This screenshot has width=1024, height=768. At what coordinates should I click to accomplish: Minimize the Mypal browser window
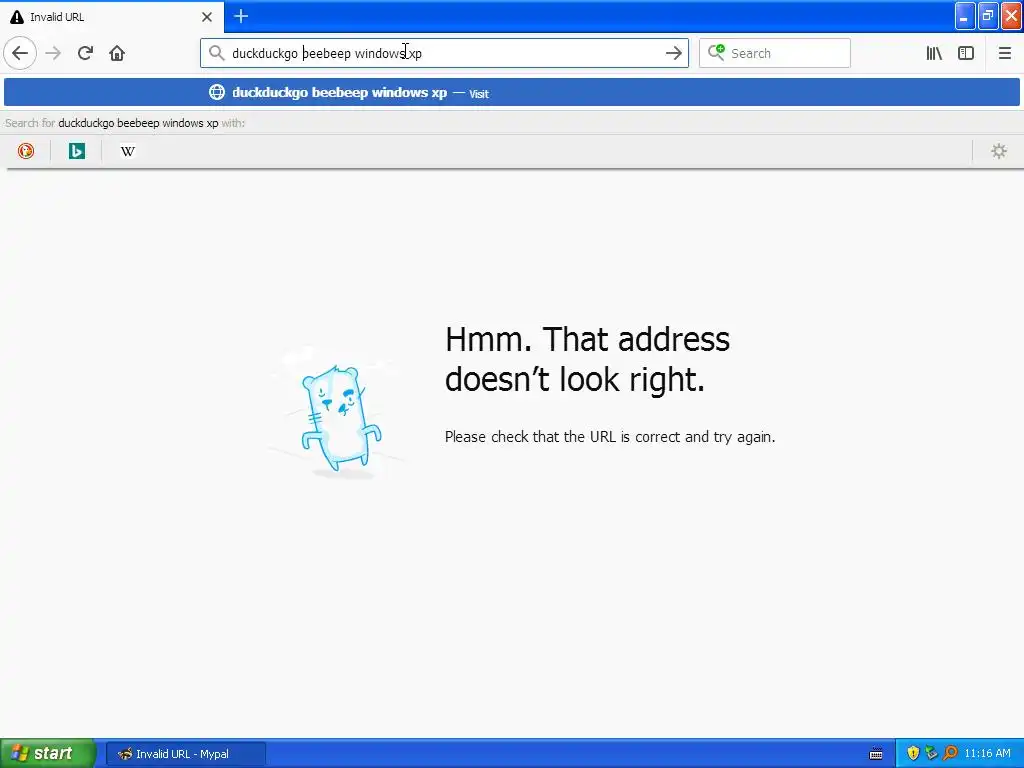pos(965,16)
